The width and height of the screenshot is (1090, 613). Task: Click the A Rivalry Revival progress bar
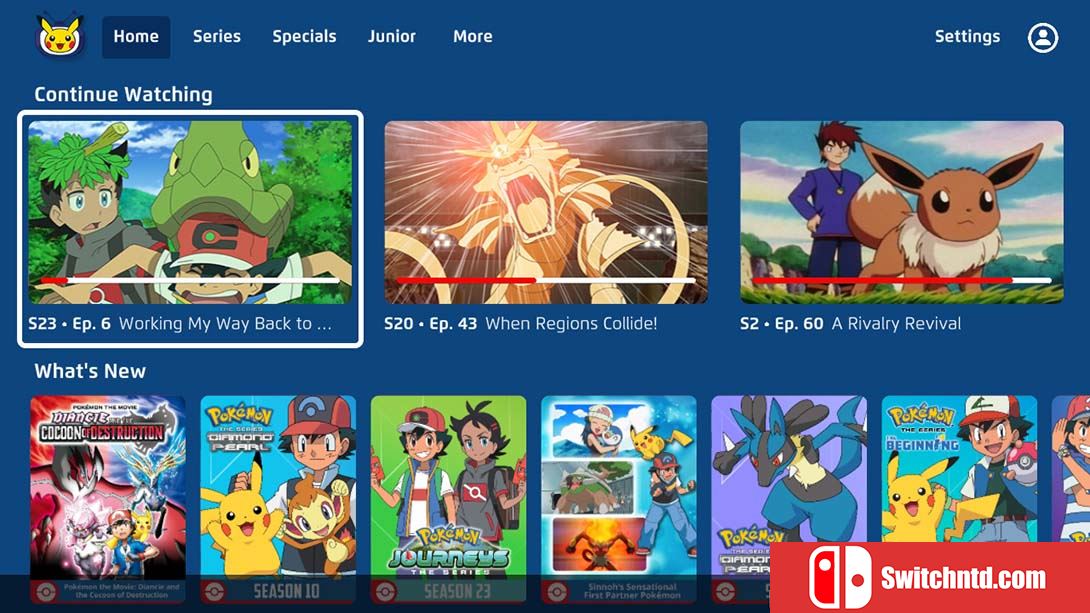(902, 280)
